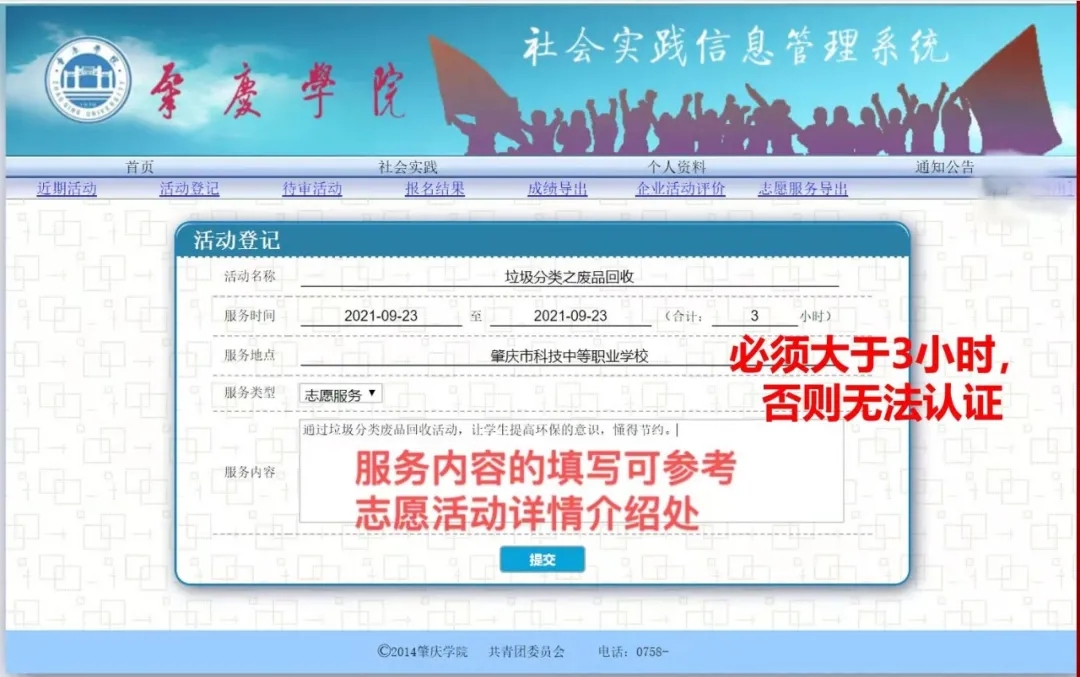
Task: Open the 待审活动 link
Action: coord(312,188)
